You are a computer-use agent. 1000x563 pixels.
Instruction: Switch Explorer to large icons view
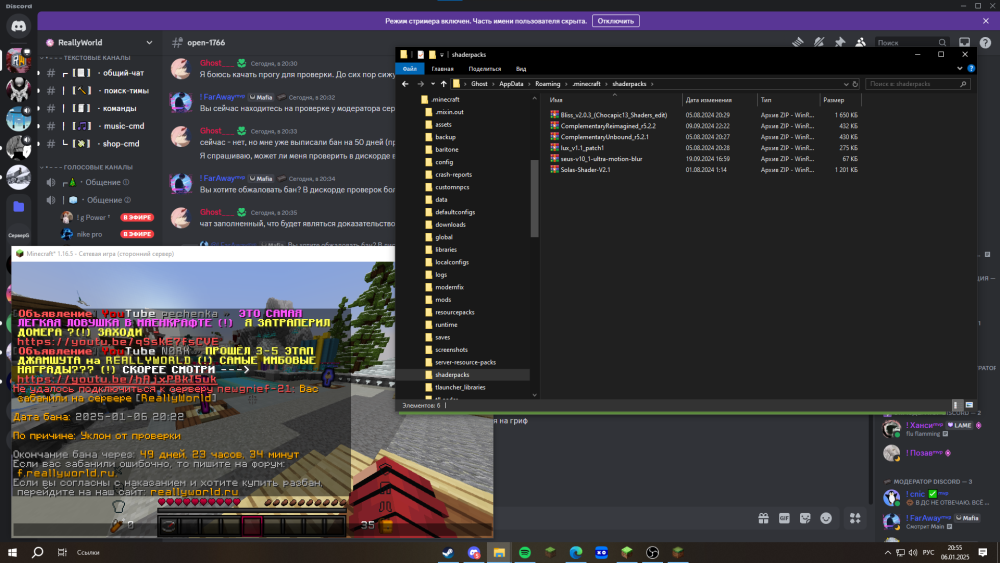tap(969, 406)
